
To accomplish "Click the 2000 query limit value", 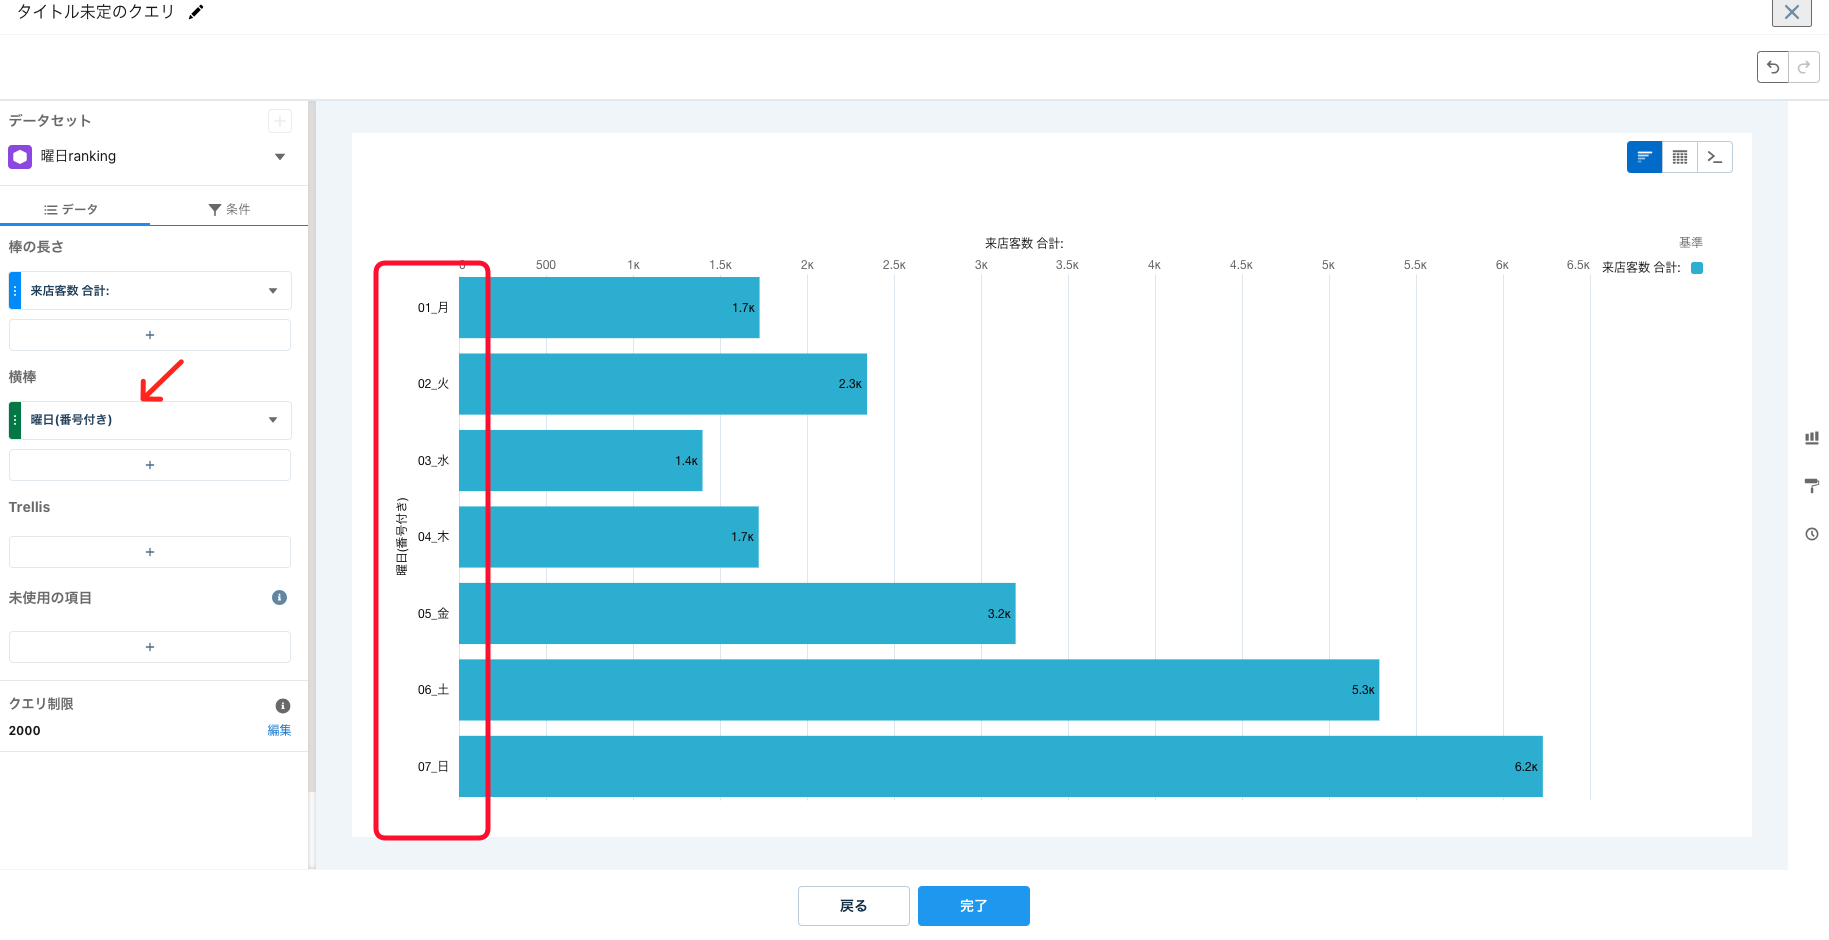I will pos(25,731).
